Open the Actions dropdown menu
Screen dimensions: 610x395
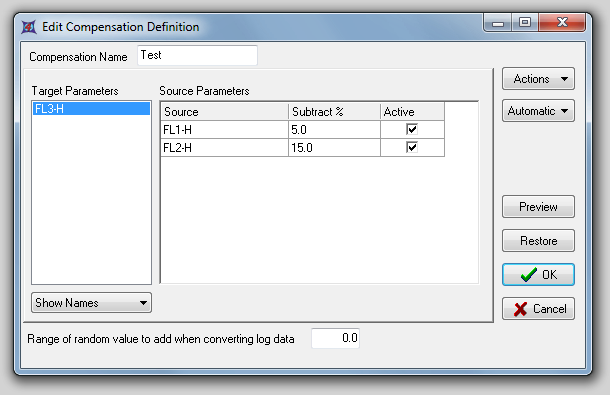(538, 79)
